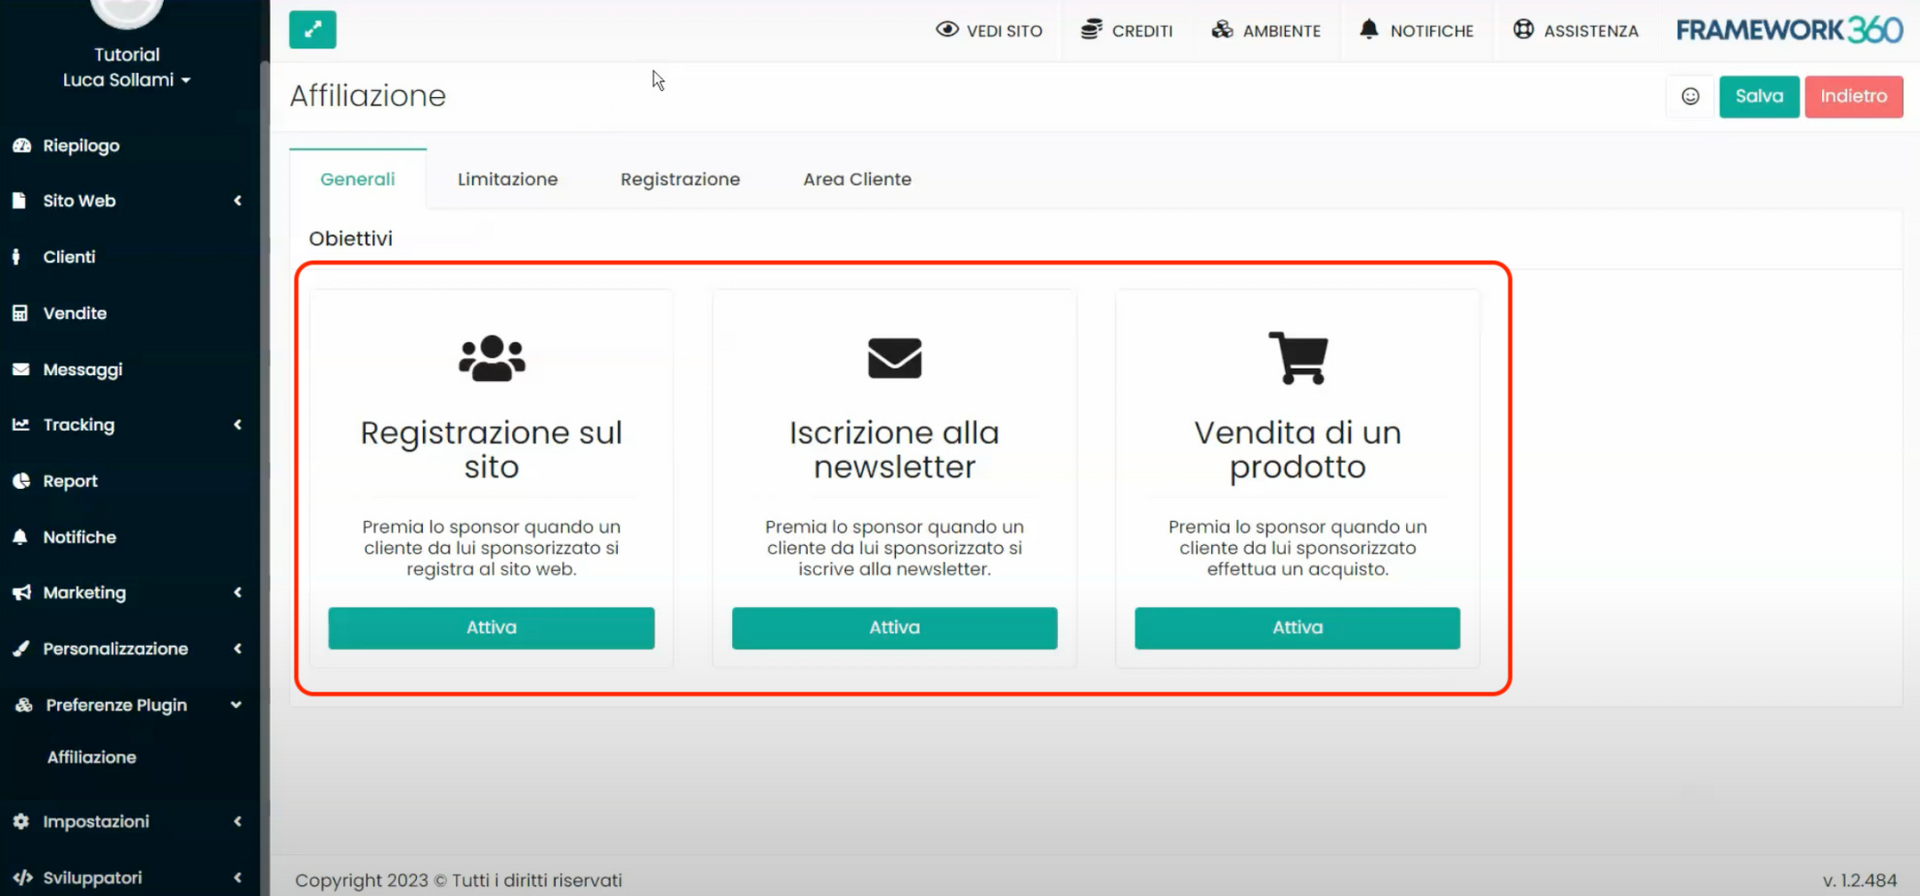
Task: Click the Sito Web page icon
Action: click(19, 201)
